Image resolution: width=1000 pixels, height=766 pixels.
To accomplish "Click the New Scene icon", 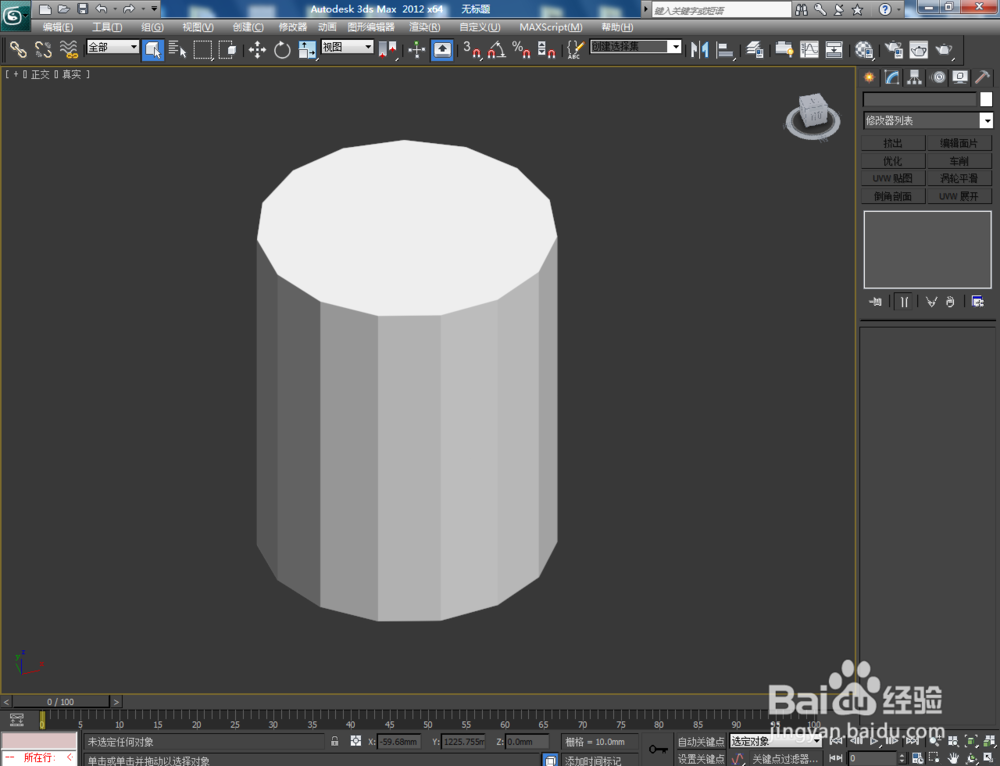I will point(45,9).
